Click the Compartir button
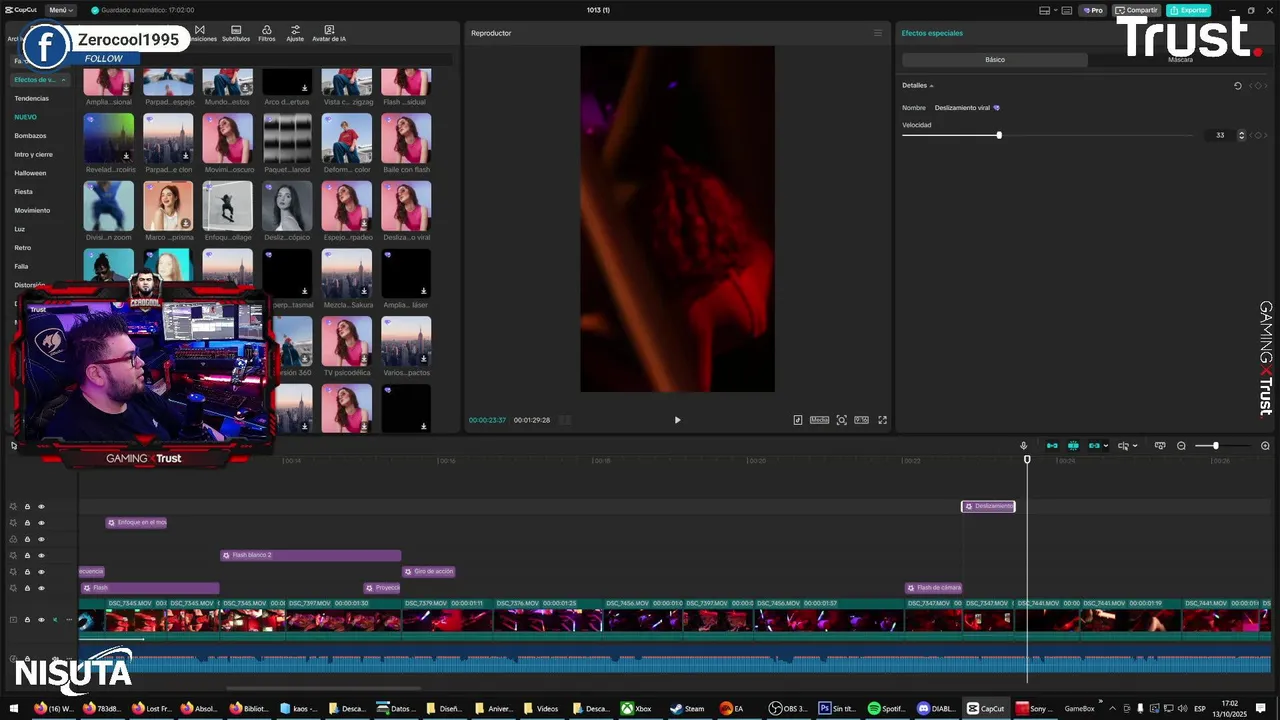The width and height of the screenshot is (1280, 720). (x=1137, y=10)
